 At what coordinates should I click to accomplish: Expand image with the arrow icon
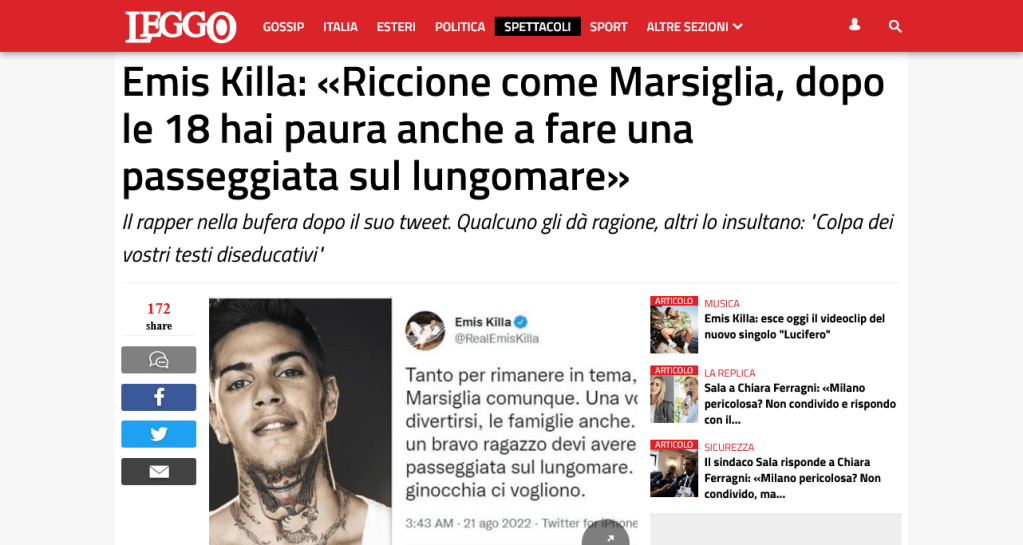point(606,534)
